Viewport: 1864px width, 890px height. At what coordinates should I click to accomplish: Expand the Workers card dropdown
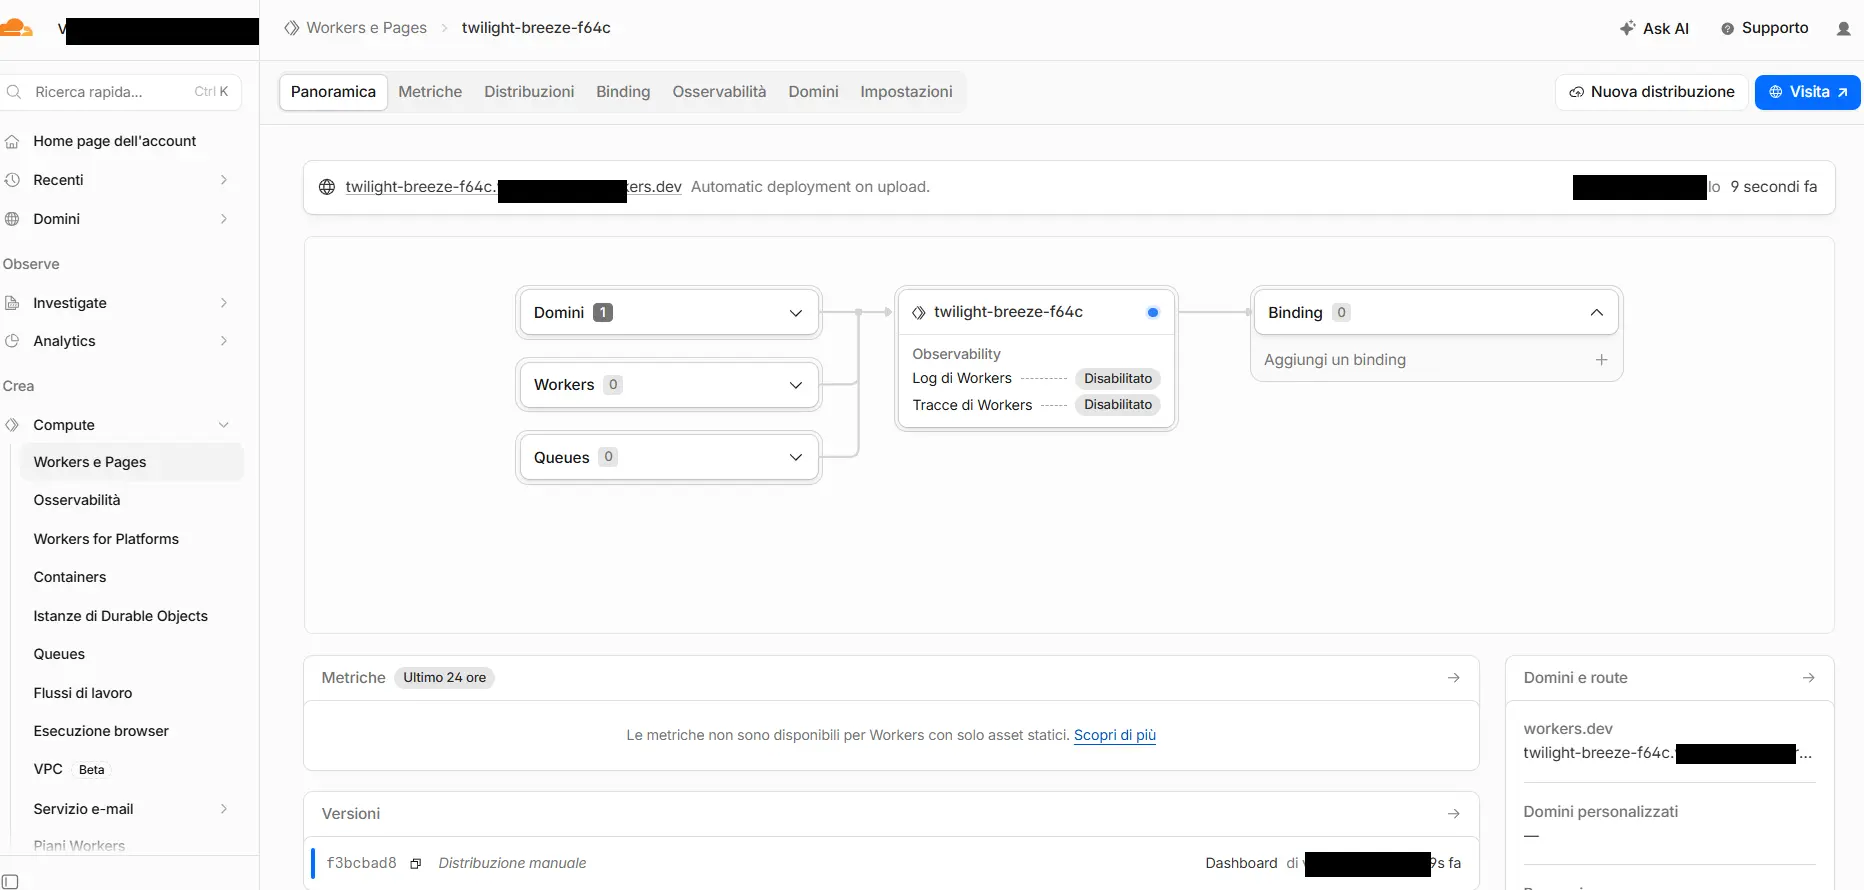pyautogui.click(x=796, y=385)
